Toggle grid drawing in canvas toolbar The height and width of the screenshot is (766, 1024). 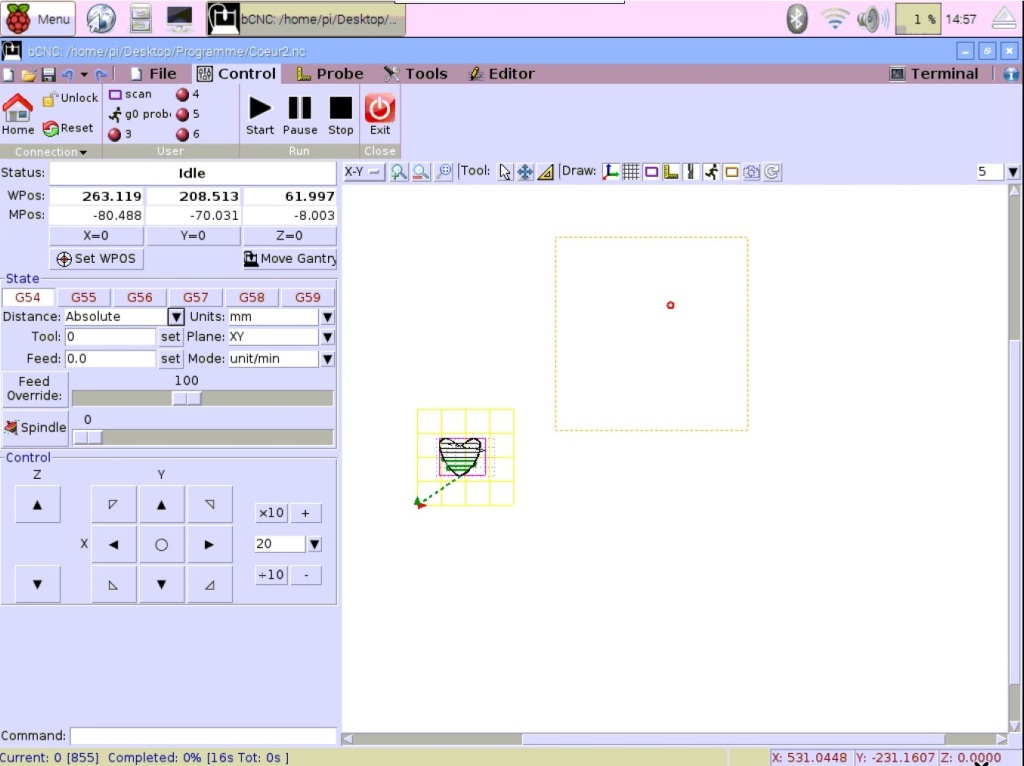click(631, 172)
